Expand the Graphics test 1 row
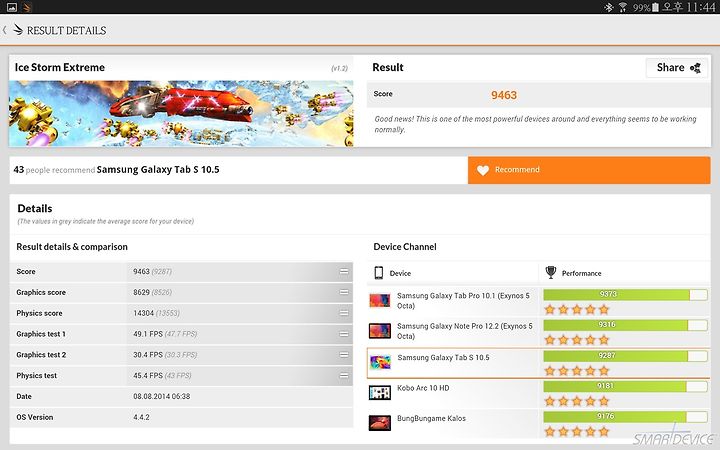This screenshot has width=720, height=450. [x=343, y=334]
